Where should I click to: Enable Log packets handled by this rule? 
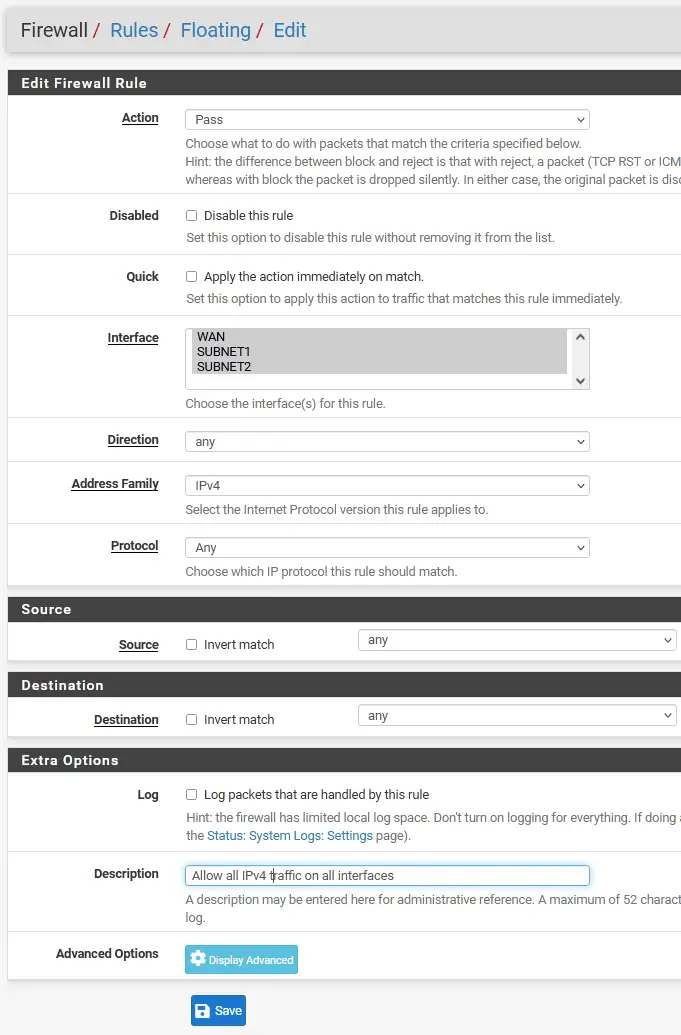tap(192, 795)
